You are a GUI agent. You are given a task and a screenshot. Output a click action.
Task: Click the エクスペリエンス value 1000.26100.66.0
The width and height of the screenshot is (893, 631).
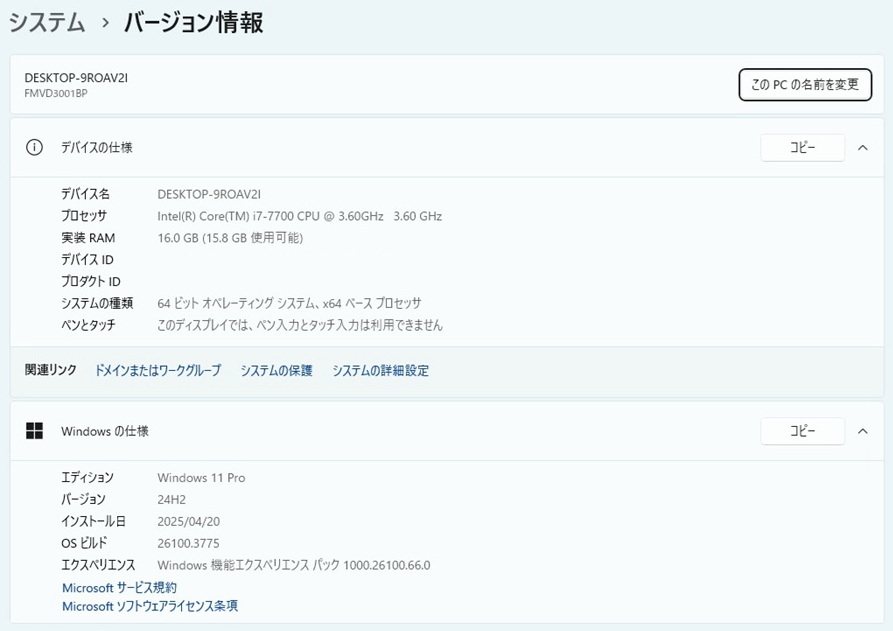(294, 565)
